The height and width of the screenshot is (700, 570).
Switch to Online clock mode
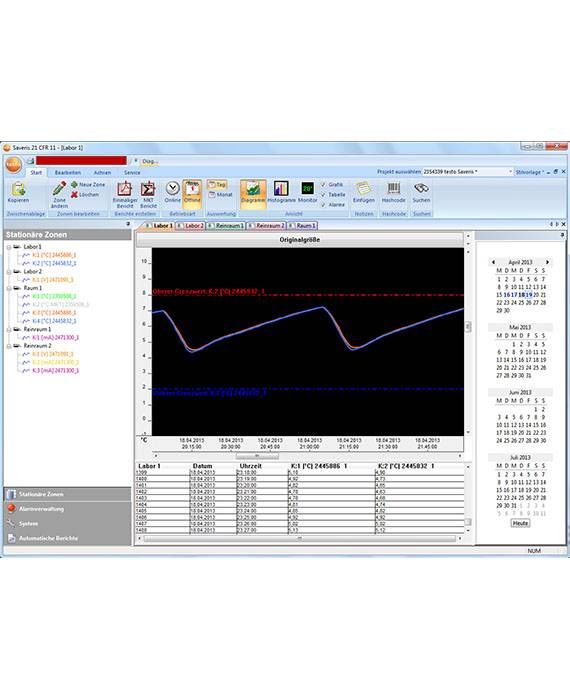[x=172, y=188]
